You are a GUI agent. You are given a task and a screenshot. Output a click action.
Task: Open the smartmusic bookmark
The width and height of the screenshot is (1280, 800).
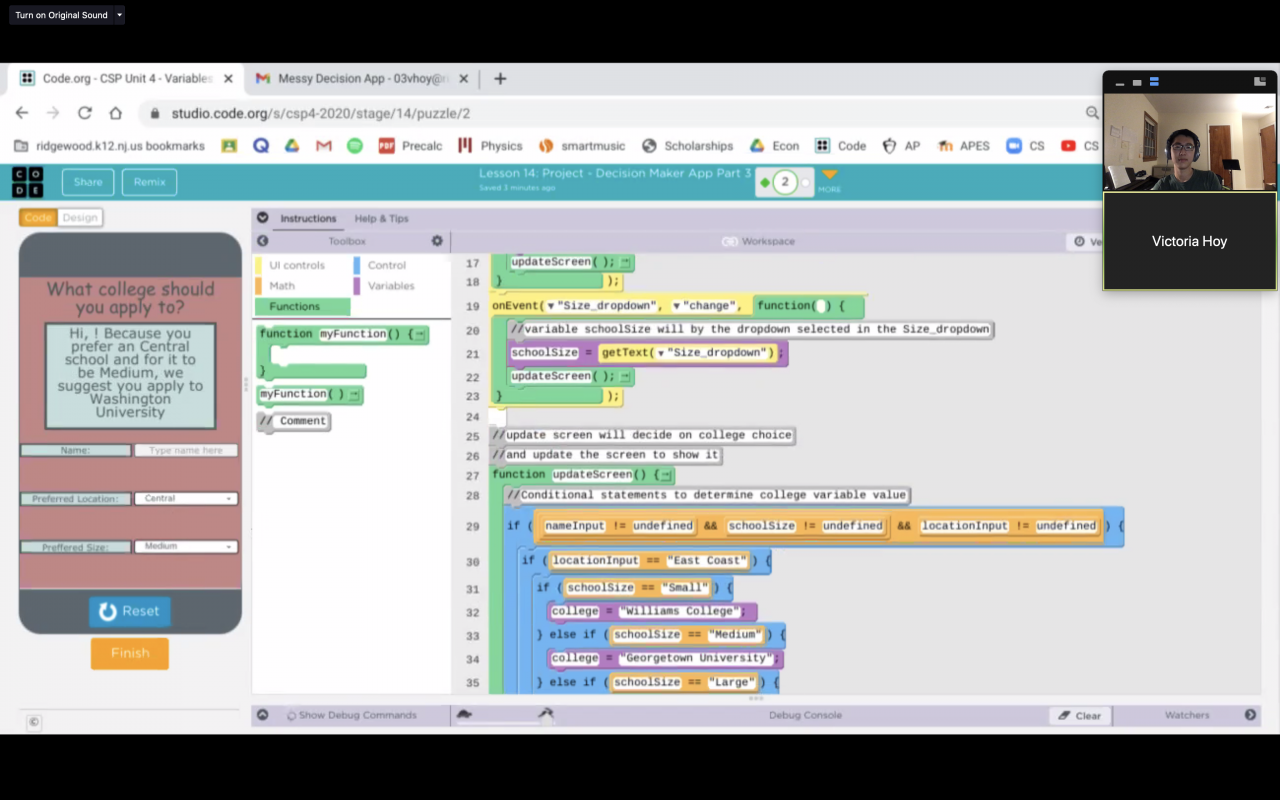(580, 146)
